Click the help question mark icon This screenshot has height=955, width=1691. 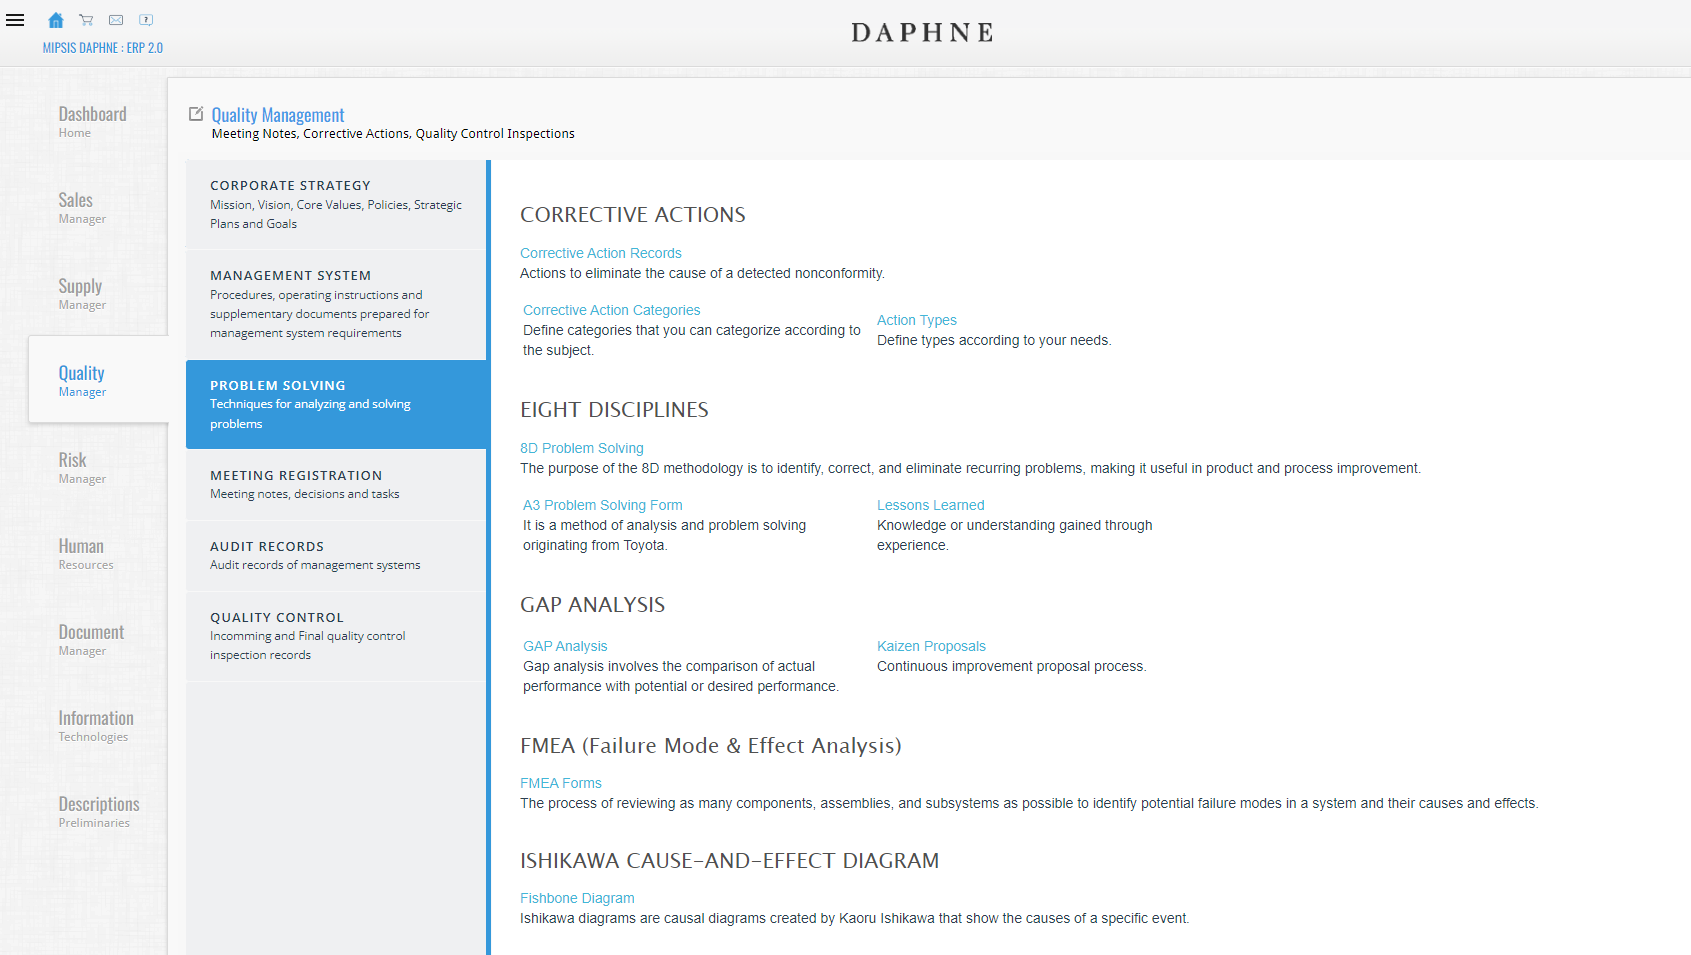[146, 20]
